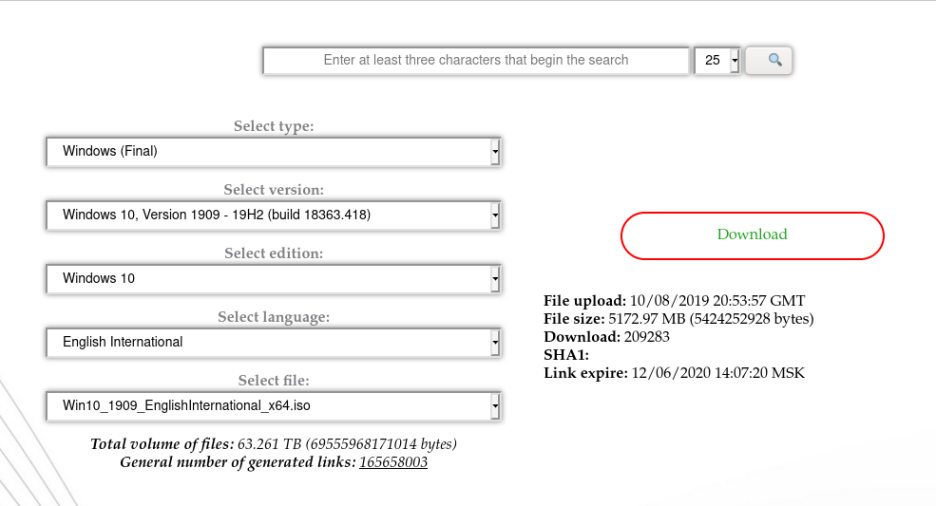Open the Select type dropdown

click(273, 152)
